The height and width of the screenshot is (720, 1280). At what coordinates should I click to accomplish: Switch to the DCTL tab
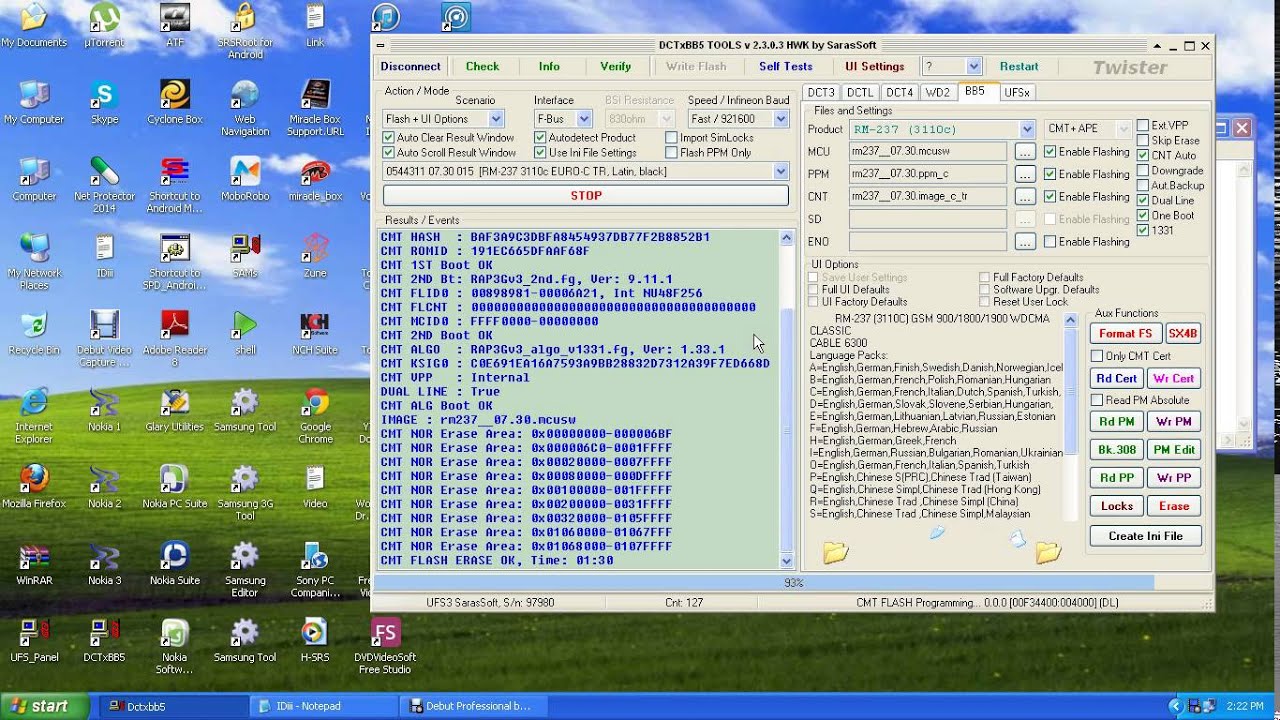(x=860, y=92)
